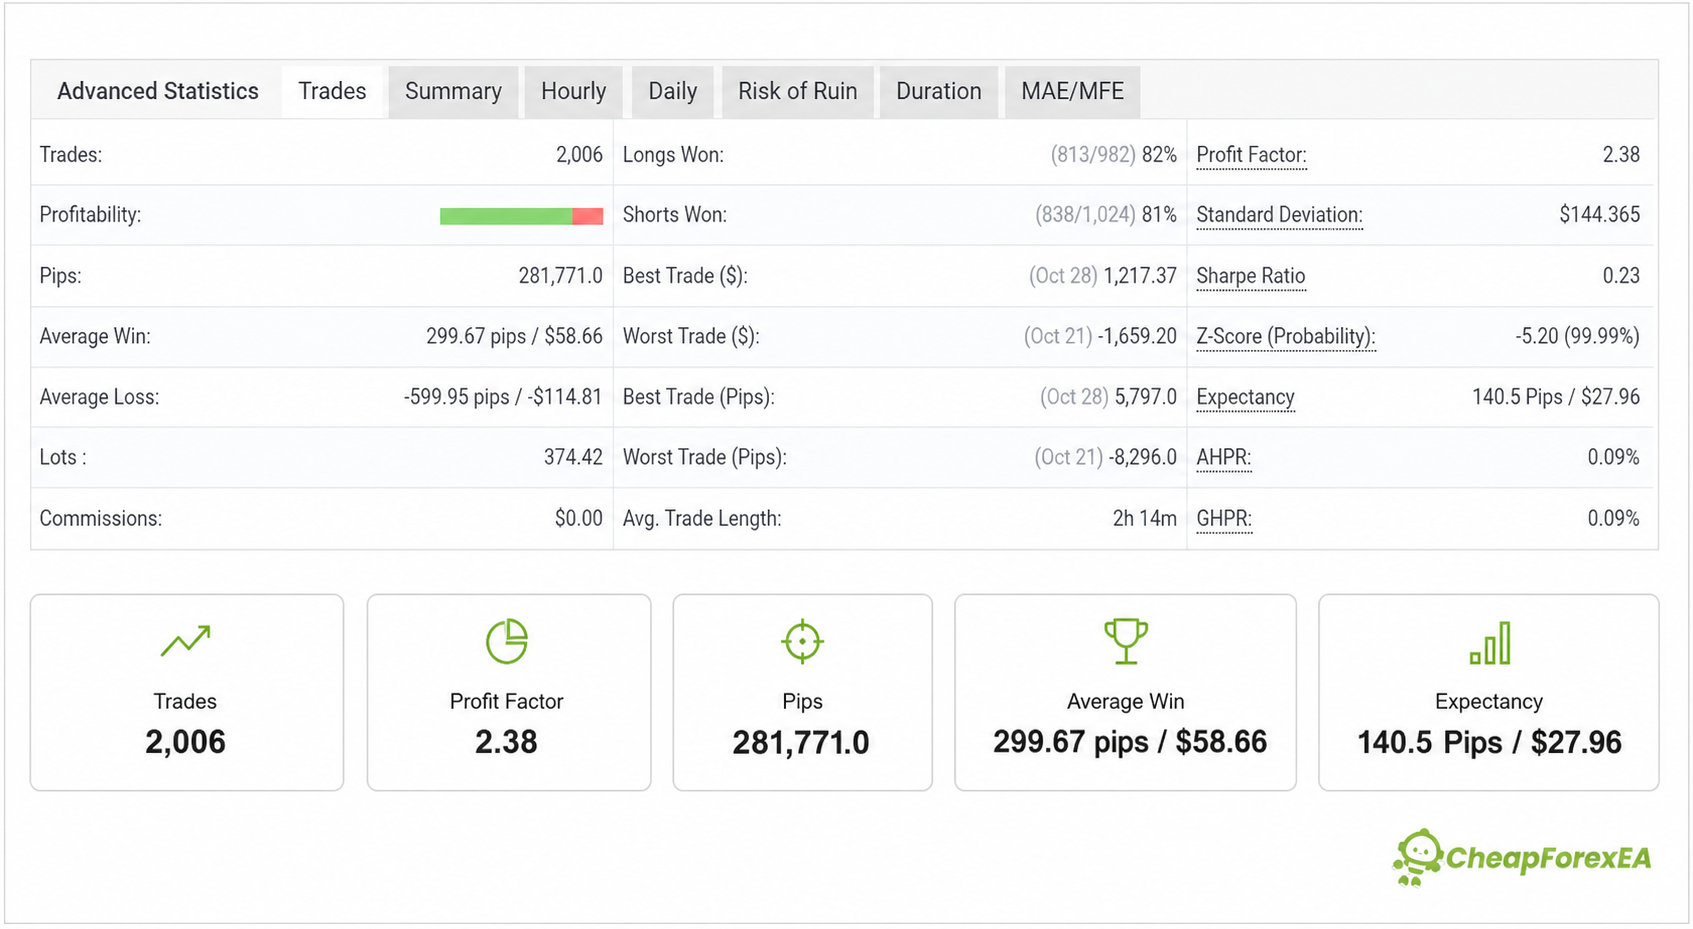Image resolution: width=1693 pixels, height=929 pixels.
Task: Switch to the Summary tab
Action: (453, 91)
